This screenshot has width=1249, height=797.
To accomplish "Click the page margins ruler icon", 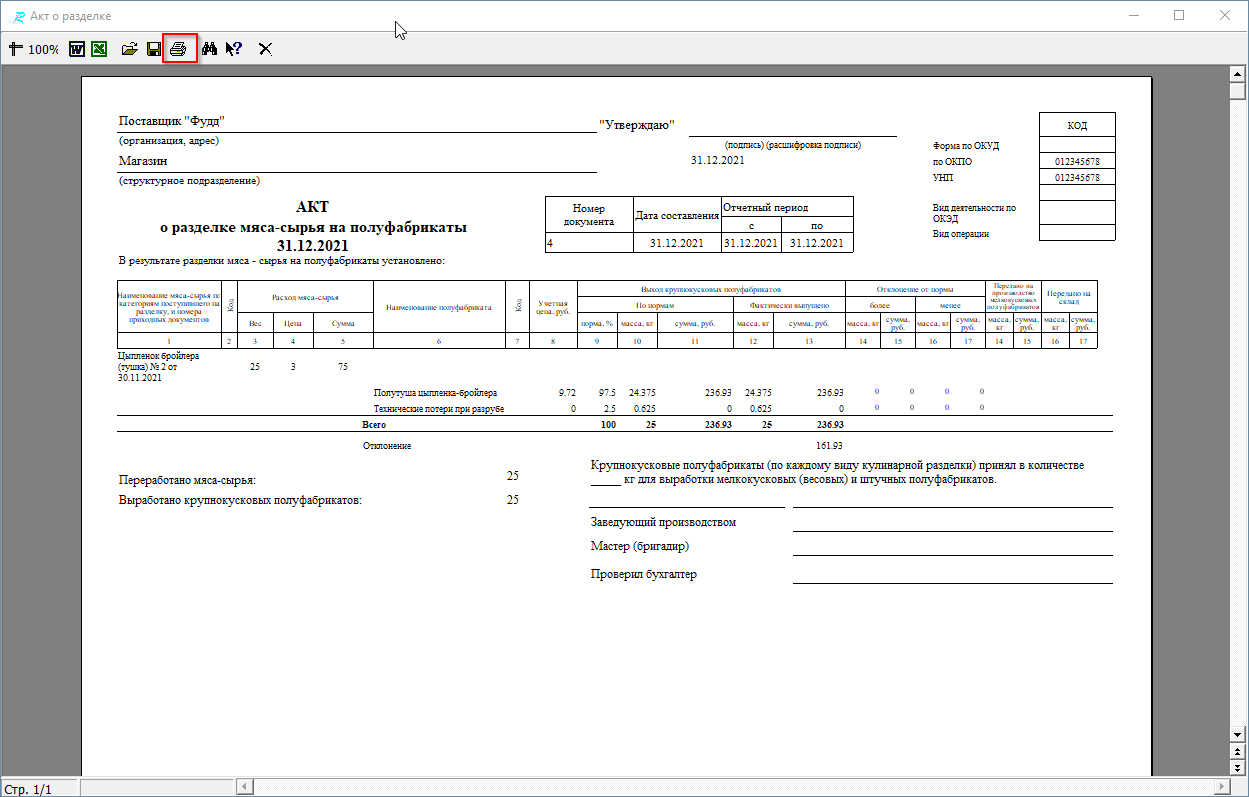I will pyautogui.click(x=15, y=48).
